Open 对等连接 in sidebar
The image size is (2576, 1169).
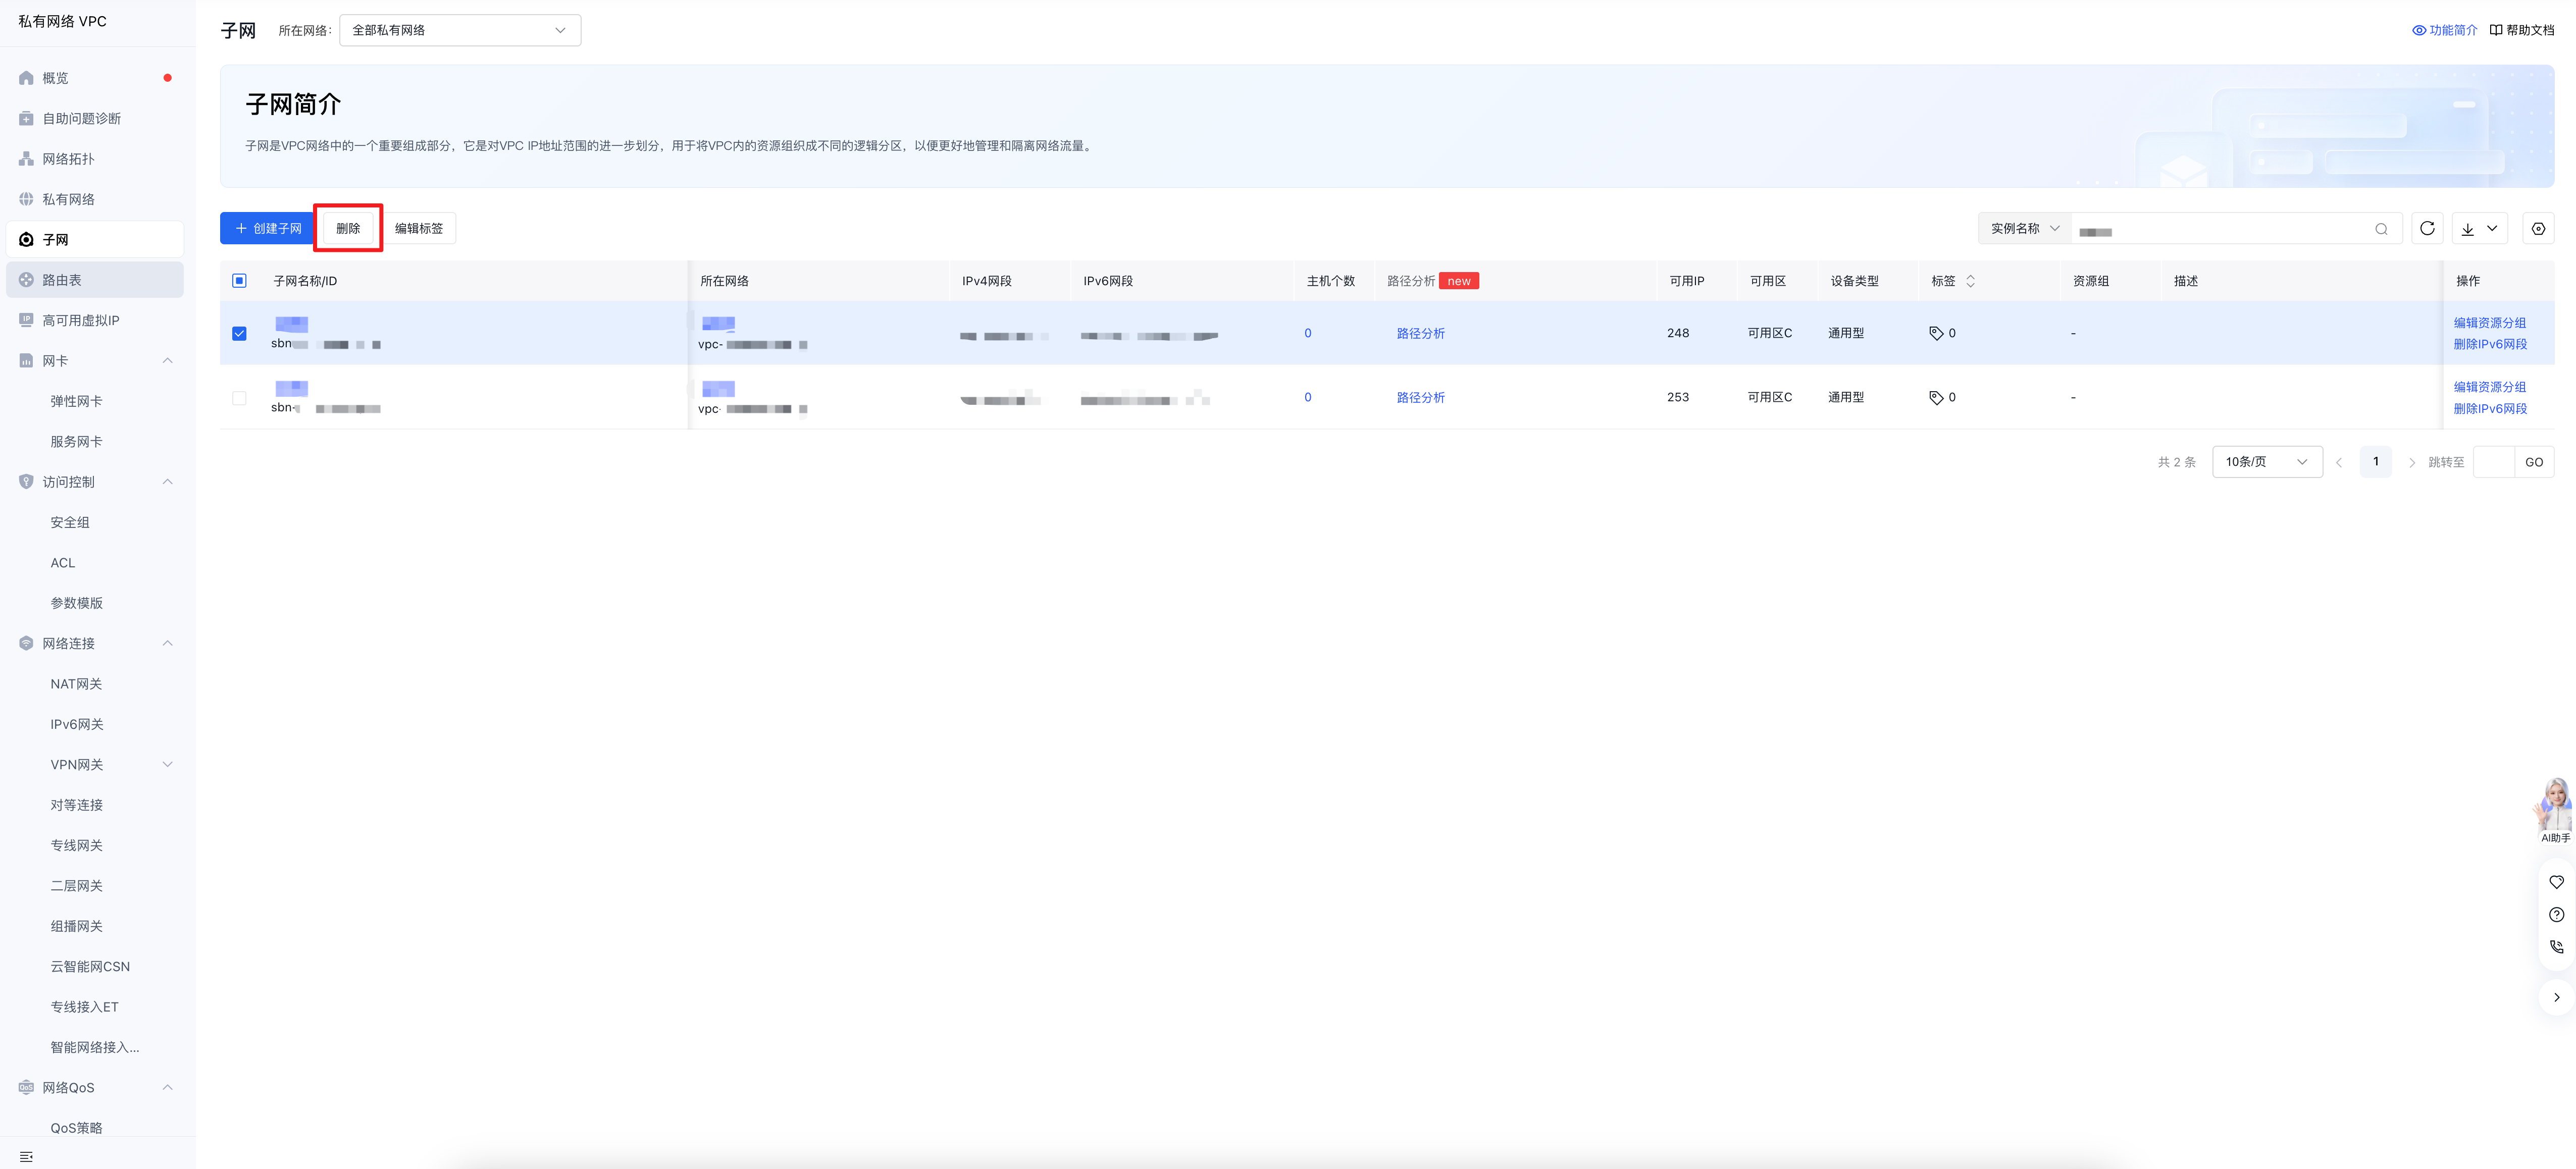tap(77, 805)
